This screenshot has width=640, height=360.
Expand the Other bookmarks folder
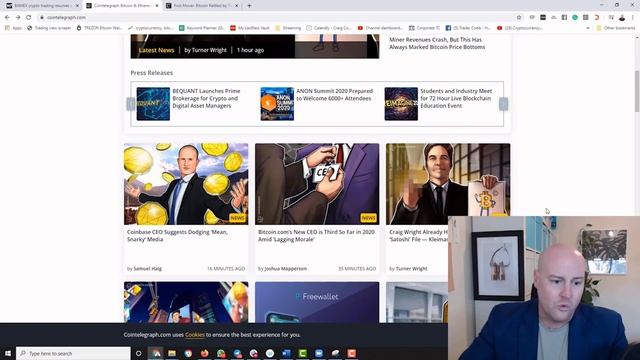[x=616, y=28]
